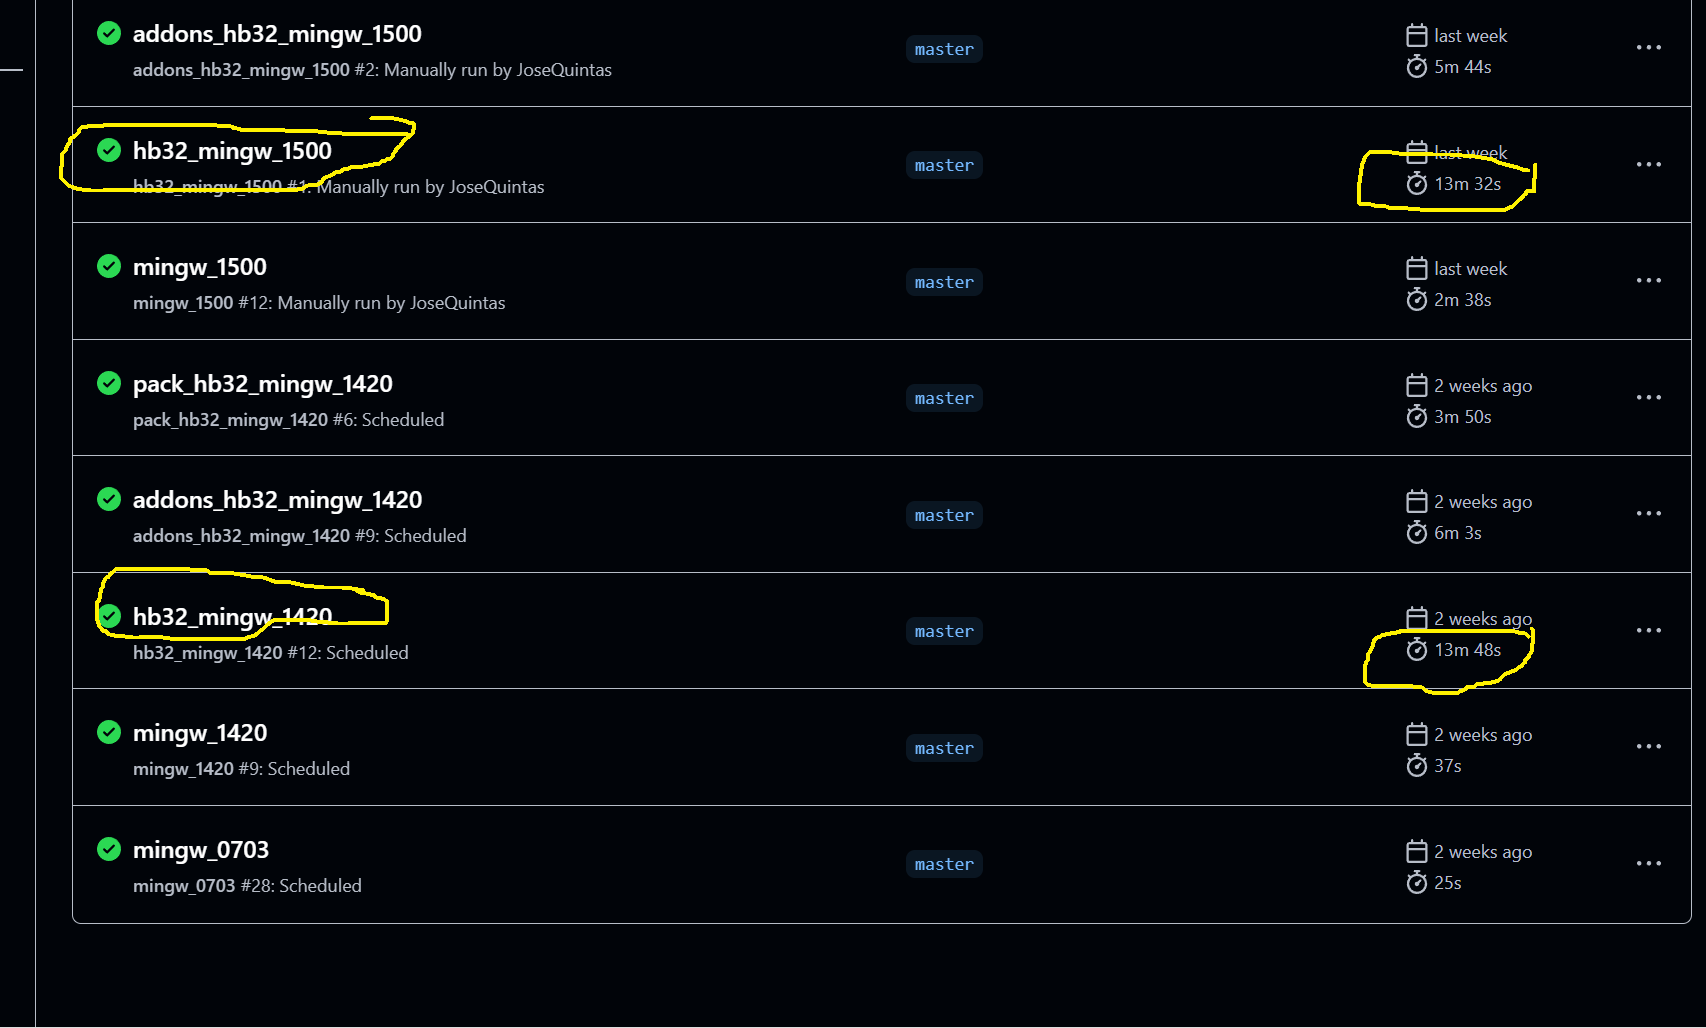Open addons_hb32_mingw_1420 run details
This screenshot has height=1028, width=1706.
277,500
